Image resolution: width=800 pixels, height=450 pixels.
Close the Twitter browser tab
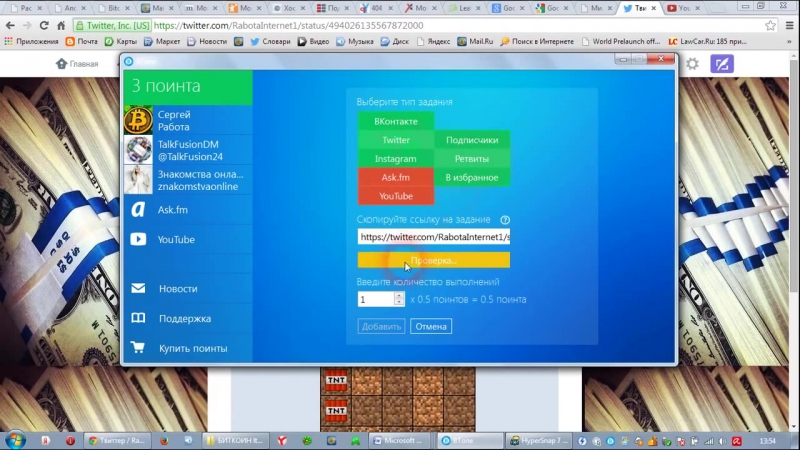pyautogui.click(x=654, y=8)
